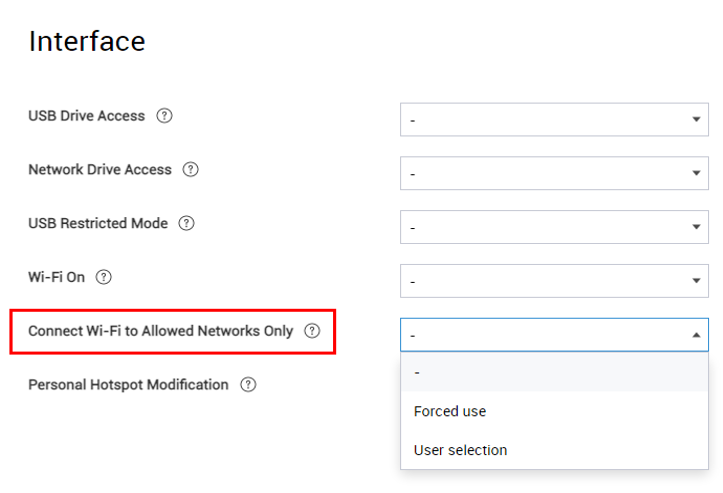Show help for USB Restricted Mode
Screen dimensions: 723x493
[186, 223]
